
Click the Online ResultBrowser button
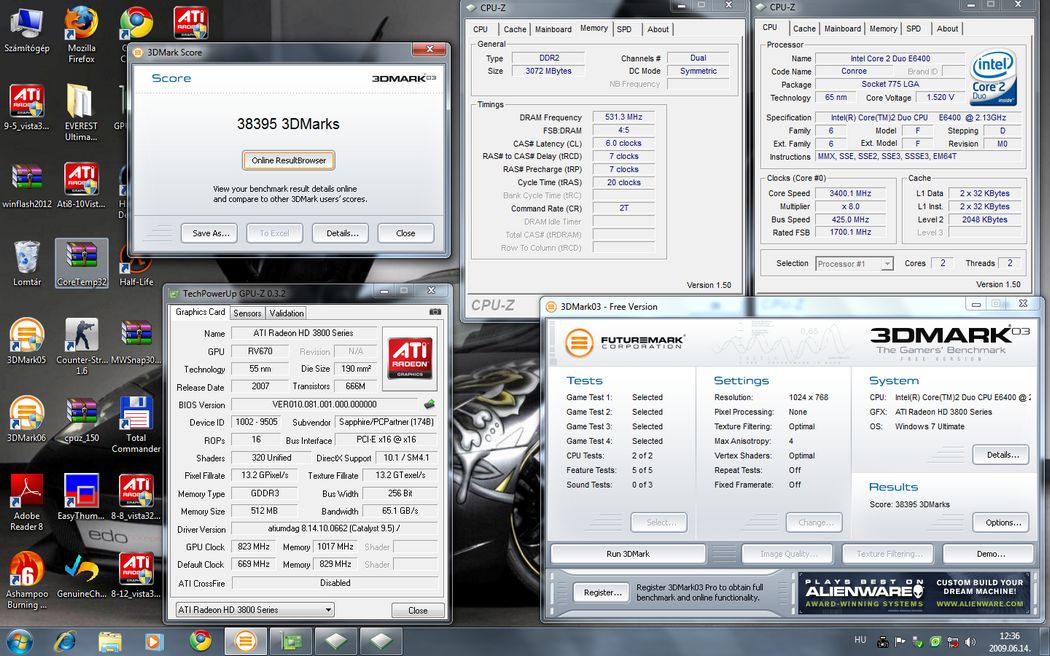click(x=289, y=161)
